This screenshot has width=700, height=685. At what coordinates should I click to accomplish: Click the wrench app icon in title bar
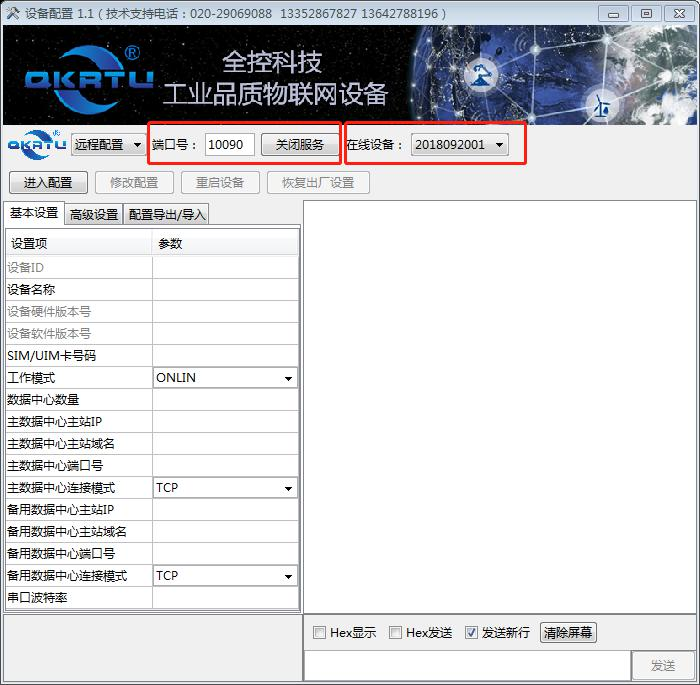[x=12, y=13]
